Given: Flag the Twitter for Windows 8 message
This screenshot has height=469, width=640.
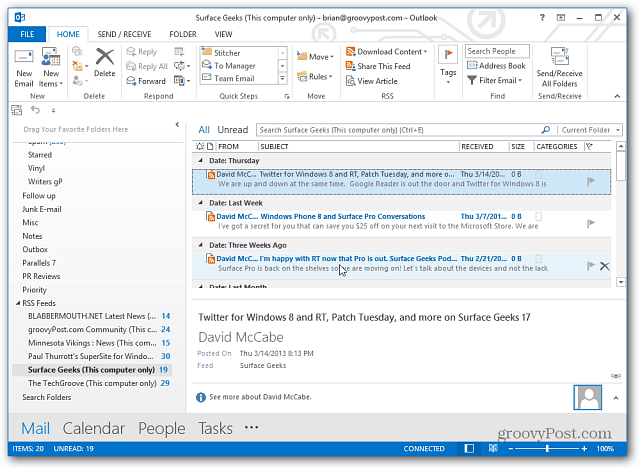Looking at the screenshot, I should (x=591, y=181).
